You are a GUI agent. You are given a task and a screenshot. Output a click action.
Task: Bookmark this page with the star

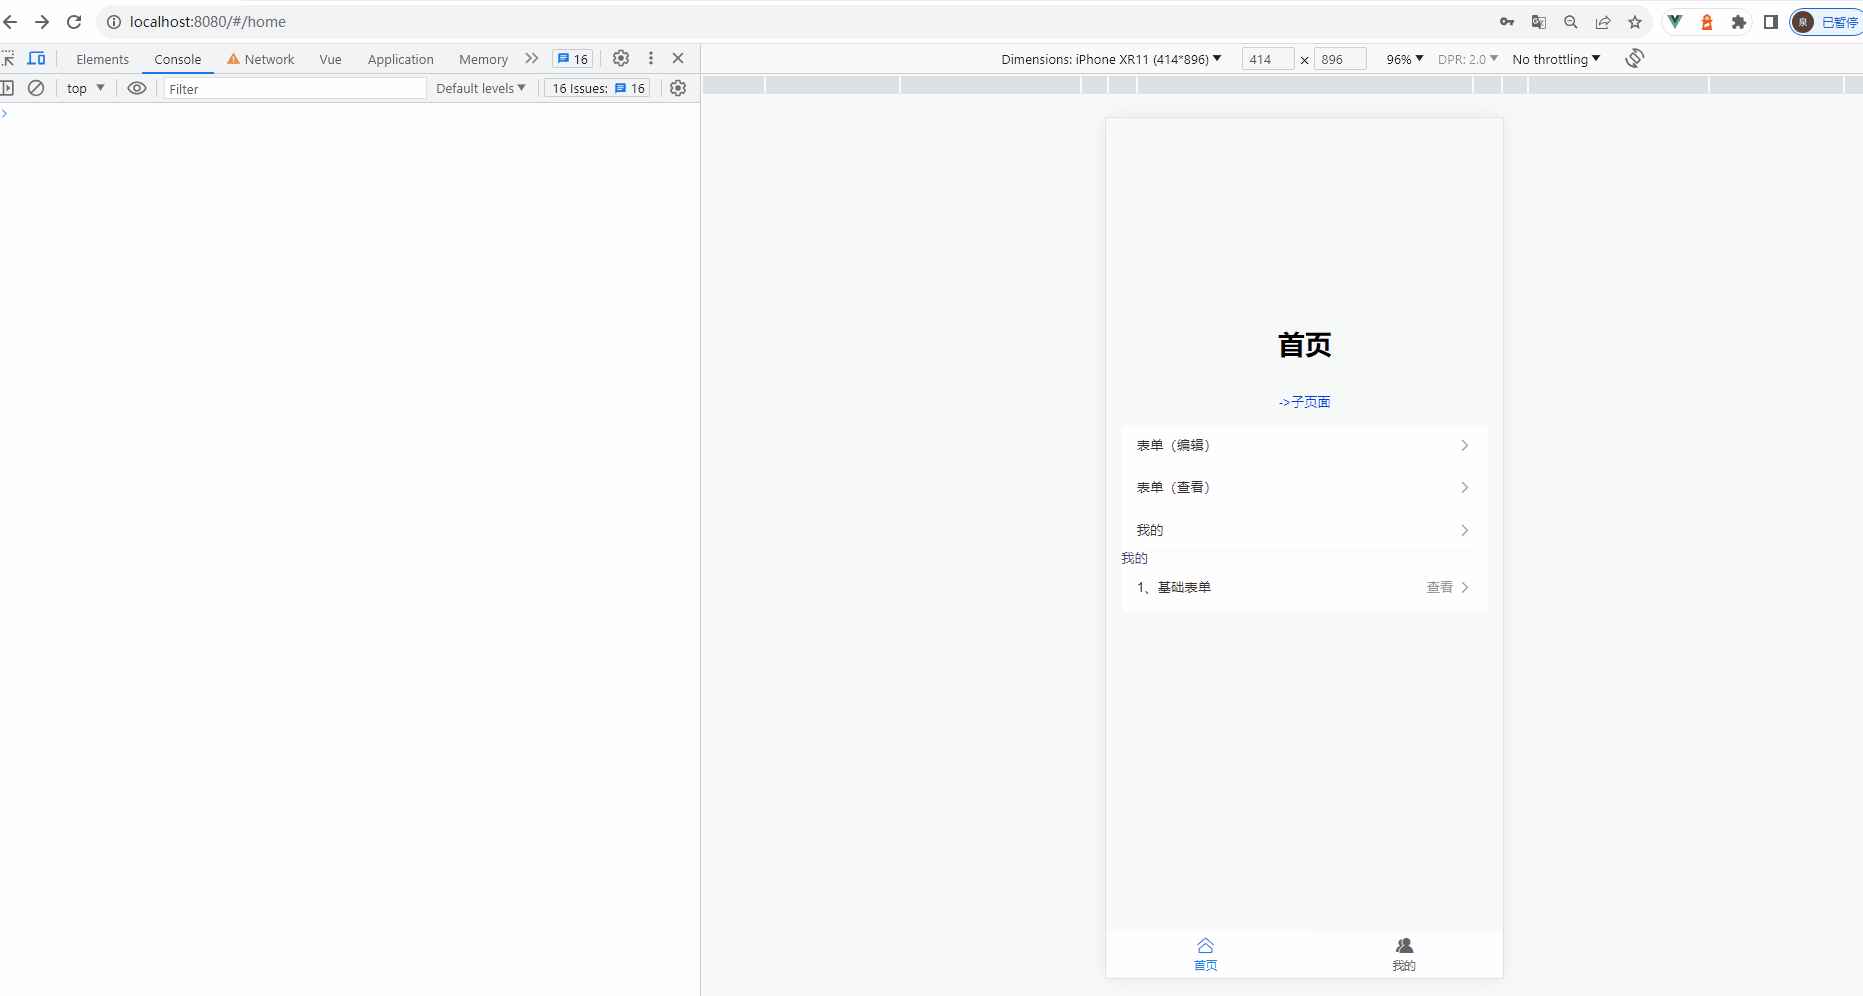(1635, 22)
